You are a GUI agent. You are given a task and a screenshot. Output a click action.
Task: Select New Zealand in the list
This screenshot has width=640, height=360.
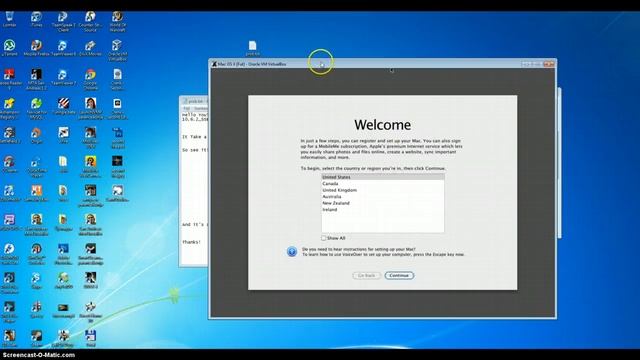pos(383,203)
